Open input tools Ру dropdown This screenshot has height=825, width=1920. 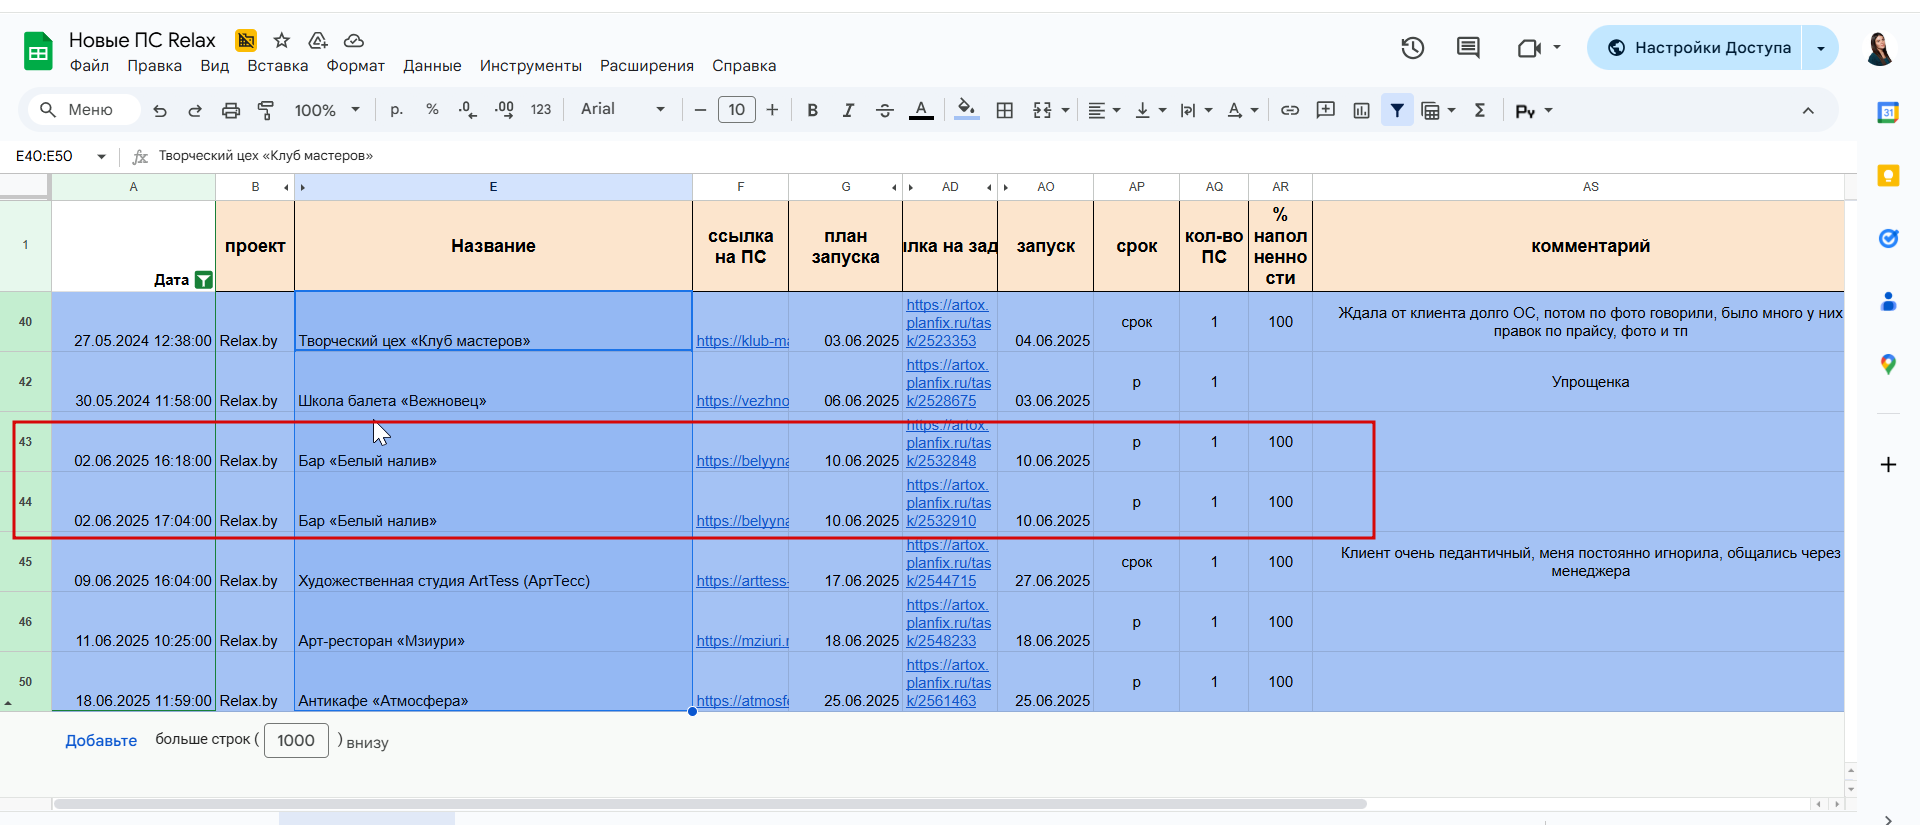pyautogui.click(x=1533, y=110)
